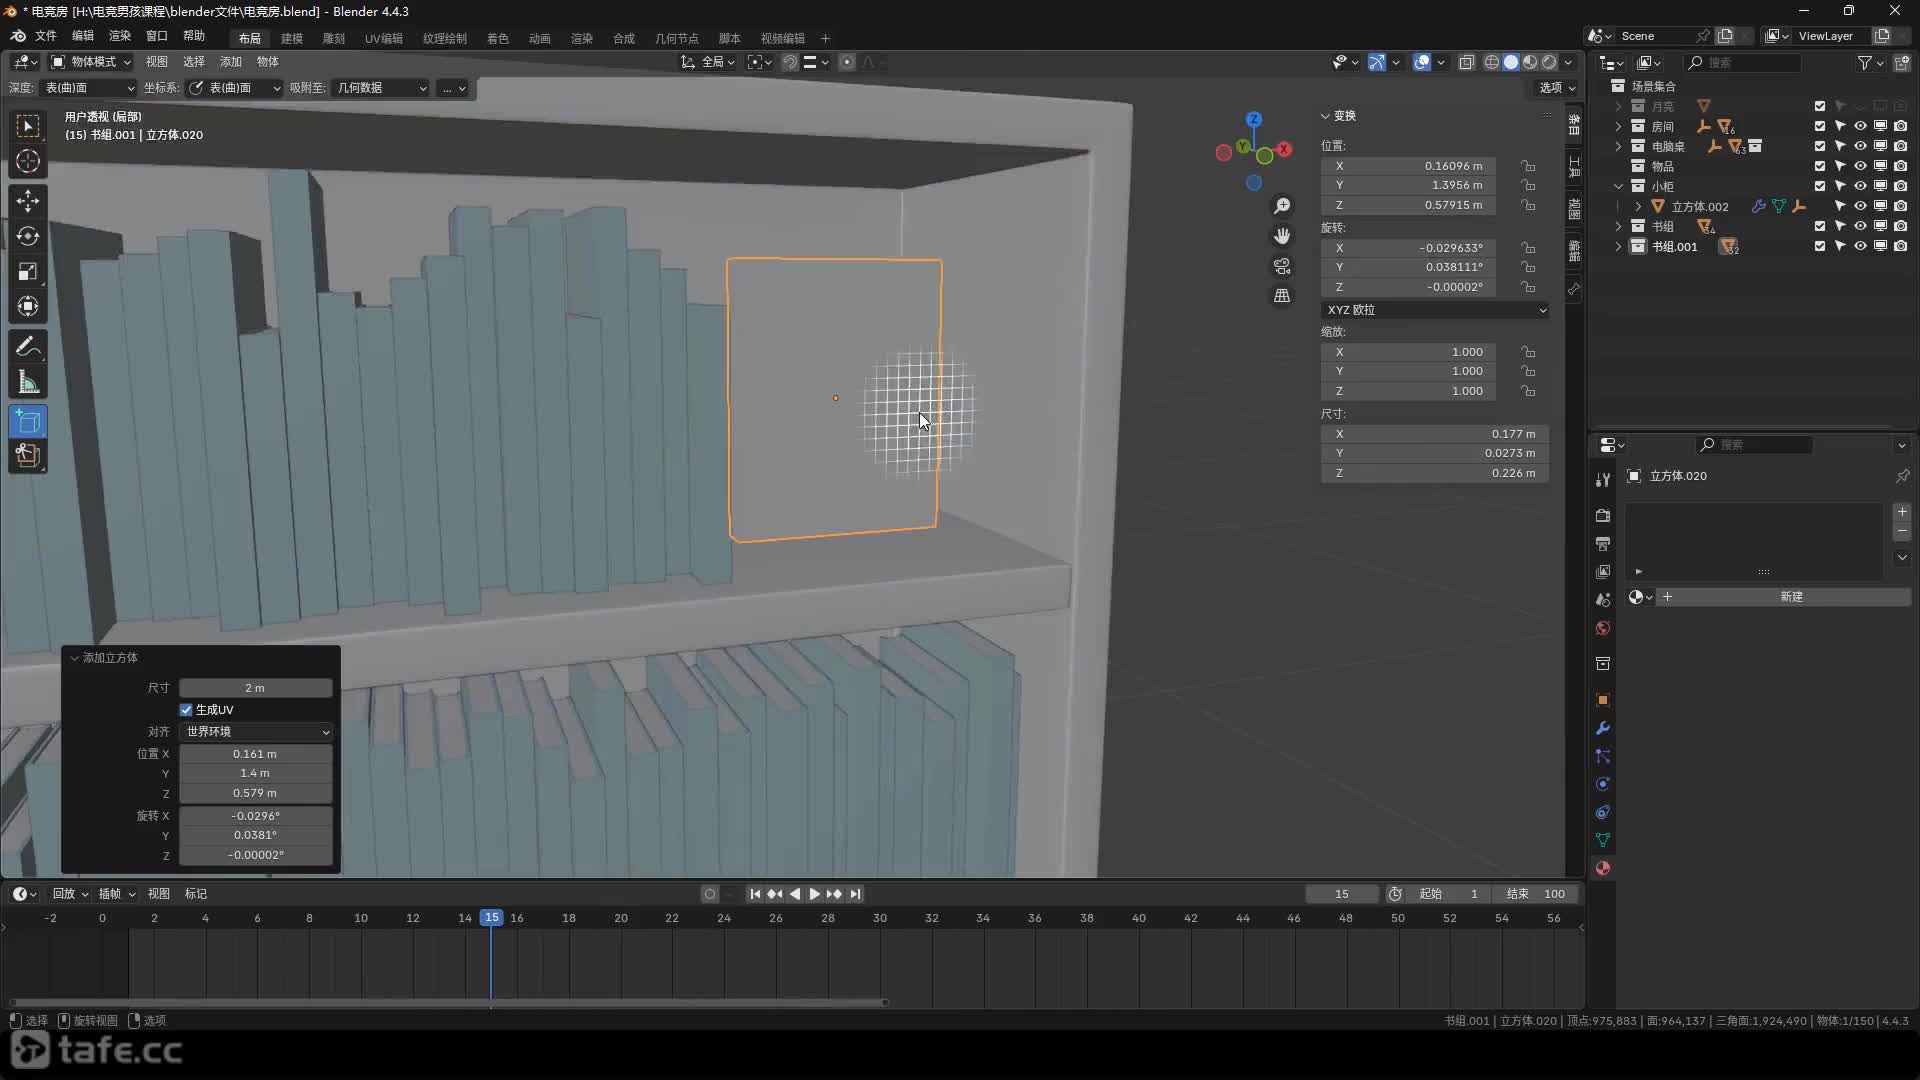Click the pan view hand icon
Viewport: 1920px width, 1080px height.
(x=1282, y=236)
